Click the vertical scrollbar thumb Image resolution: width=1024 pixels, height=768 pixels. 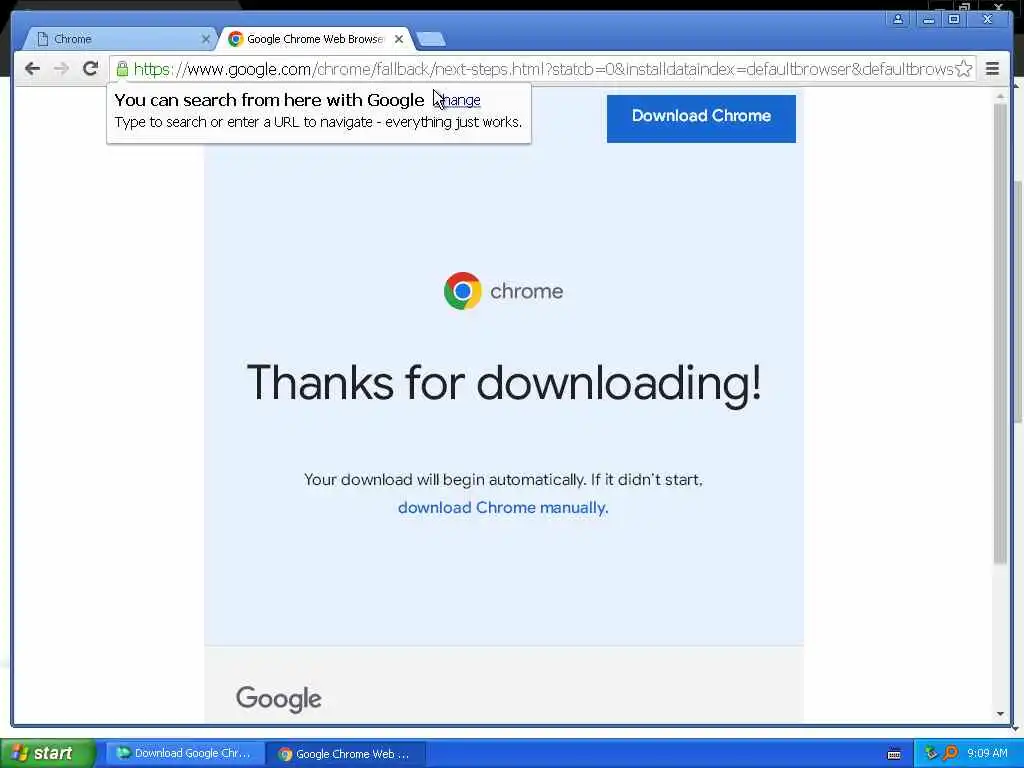pyautogui.click(x=1000, y=333)
